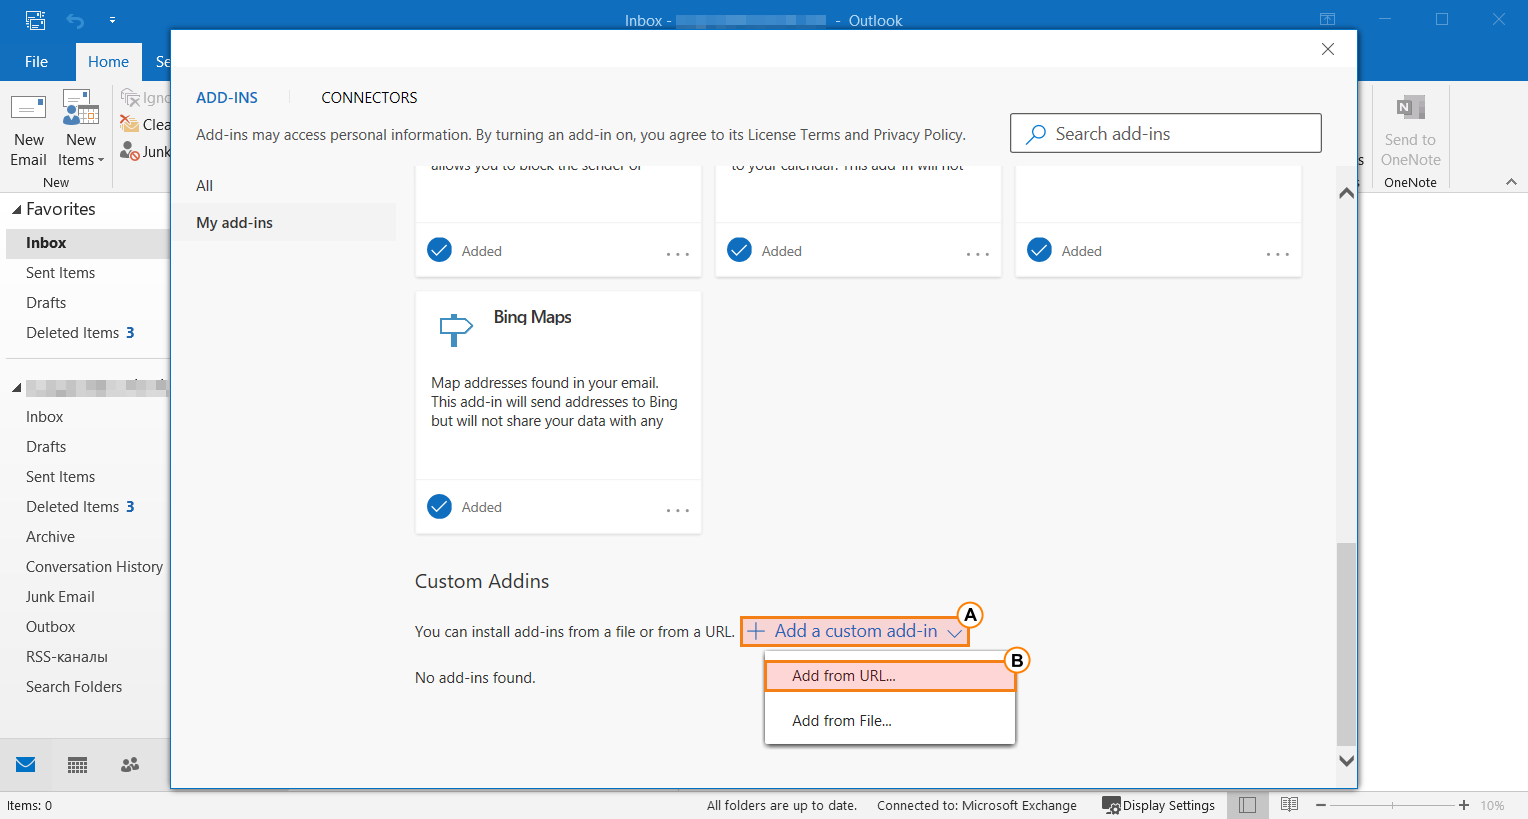Choose Add from File menu option
The width and height of the screenshot is (1528, 819).
click(x=842, y=721)
